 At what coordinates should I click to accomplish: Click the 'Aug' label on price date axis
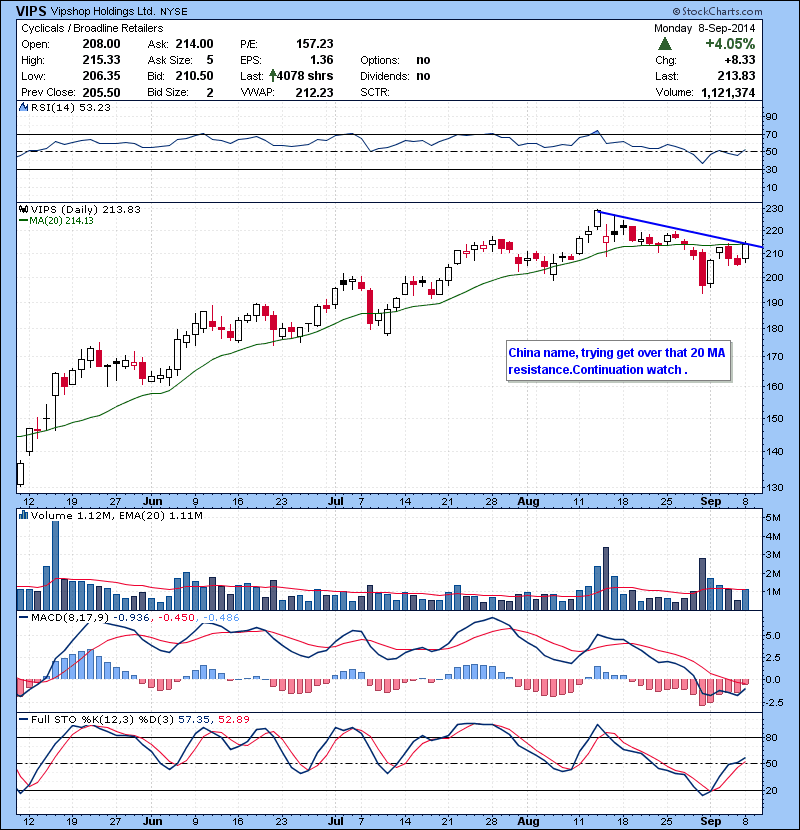(528, 501)
